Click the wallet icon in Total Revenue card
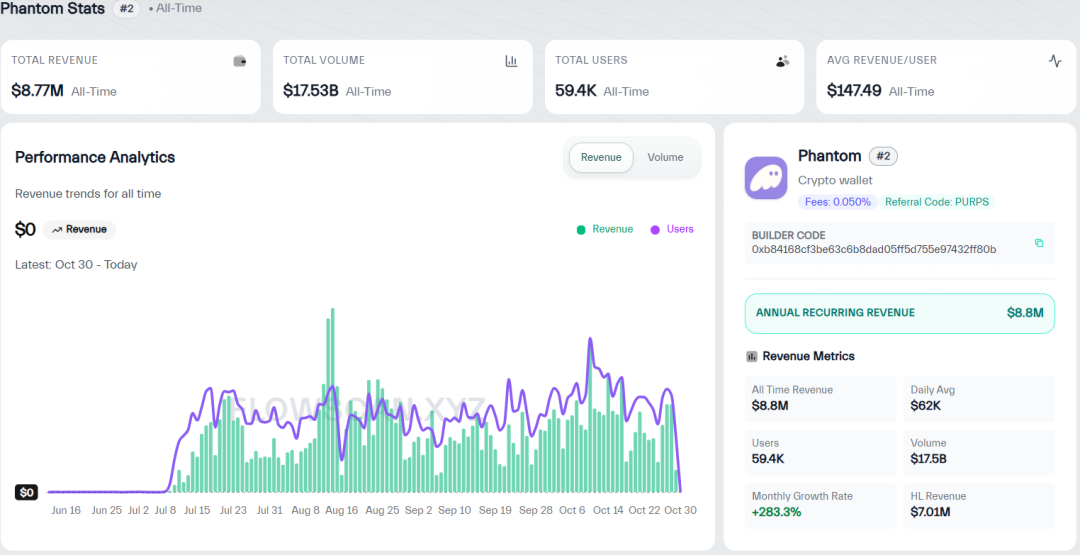The width and height of the screenshot is (1080, 555). (x=240, y=61)
